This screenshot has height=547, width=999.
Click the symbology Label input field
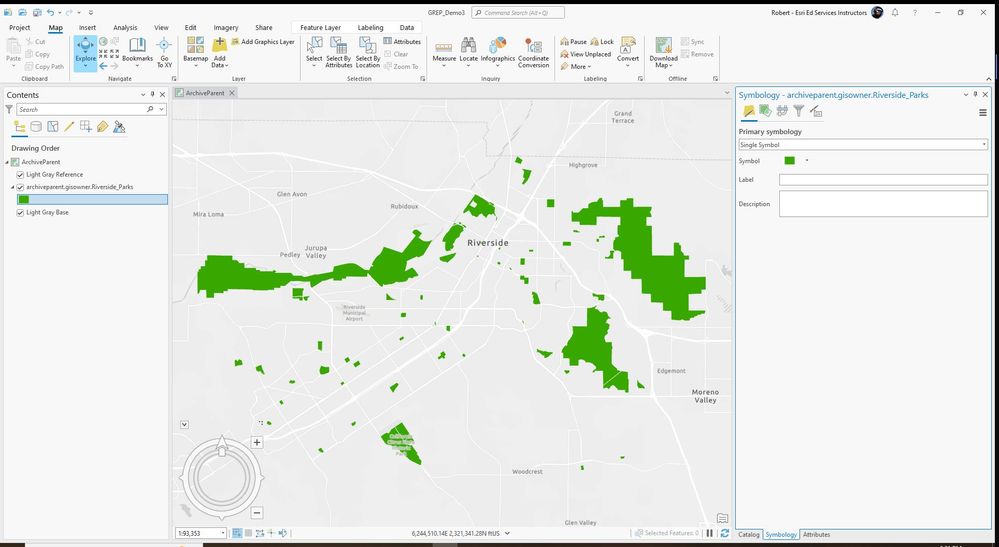coord(882,180)
